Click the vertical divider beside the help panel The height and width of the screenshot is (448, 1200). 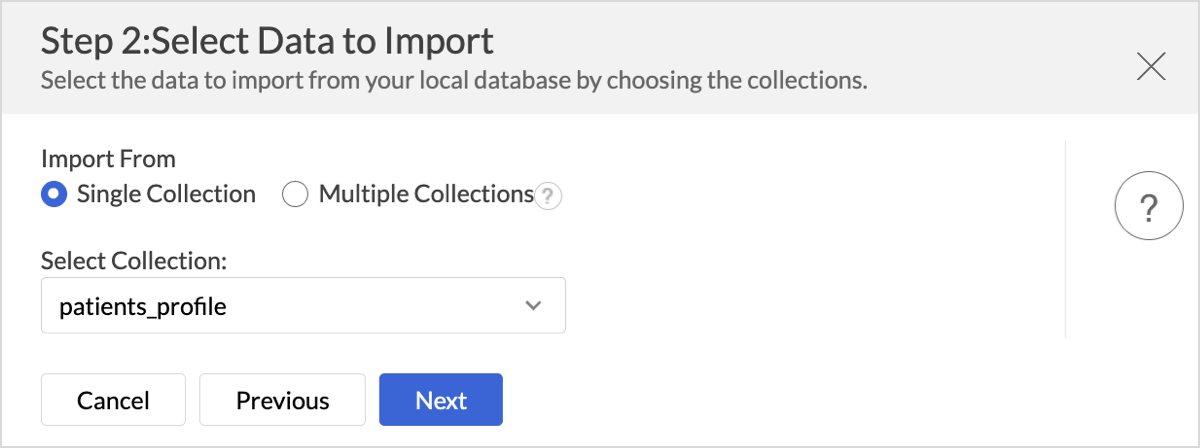[x=1066, y=240]
